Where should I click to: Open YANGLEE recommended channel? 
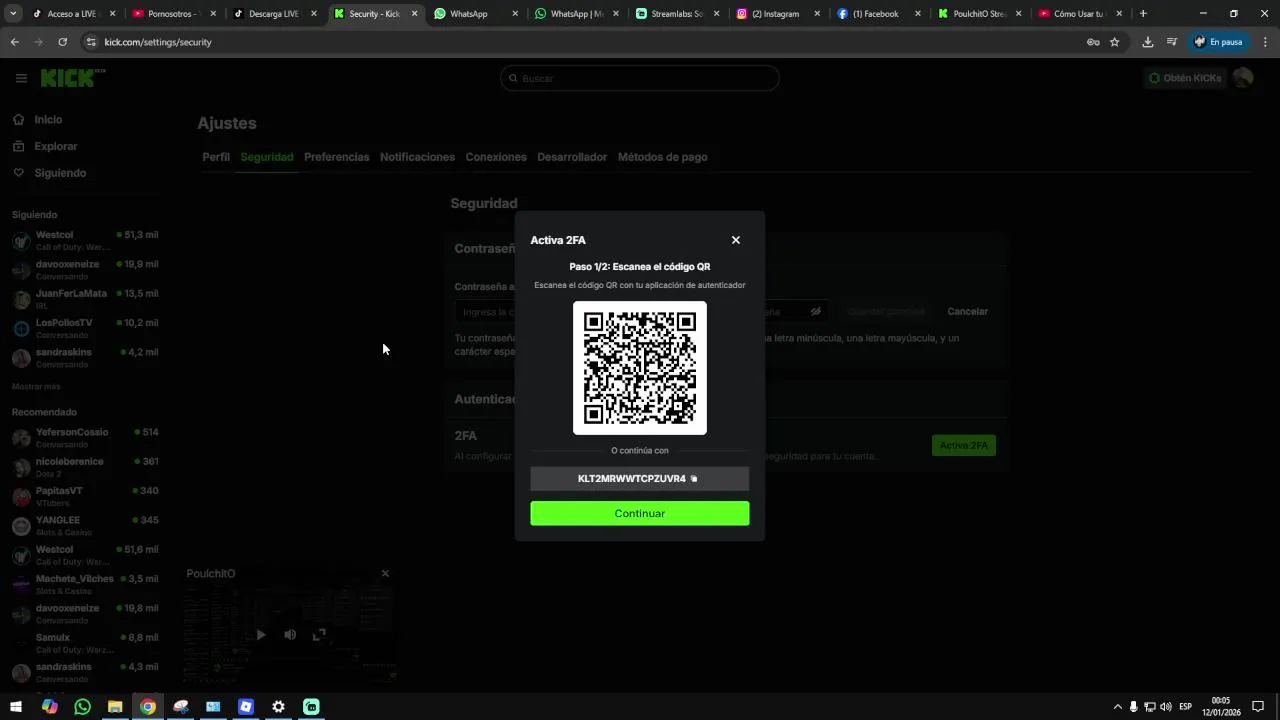click(x=85, y=525)
